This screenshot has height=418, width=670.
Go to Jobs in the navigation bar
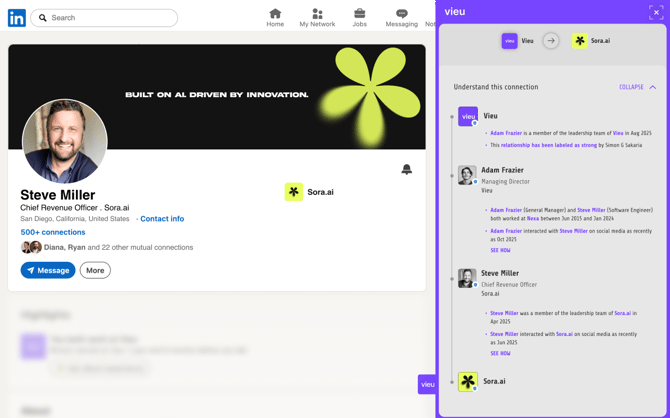pyautogui.click(x=359, y=18)
